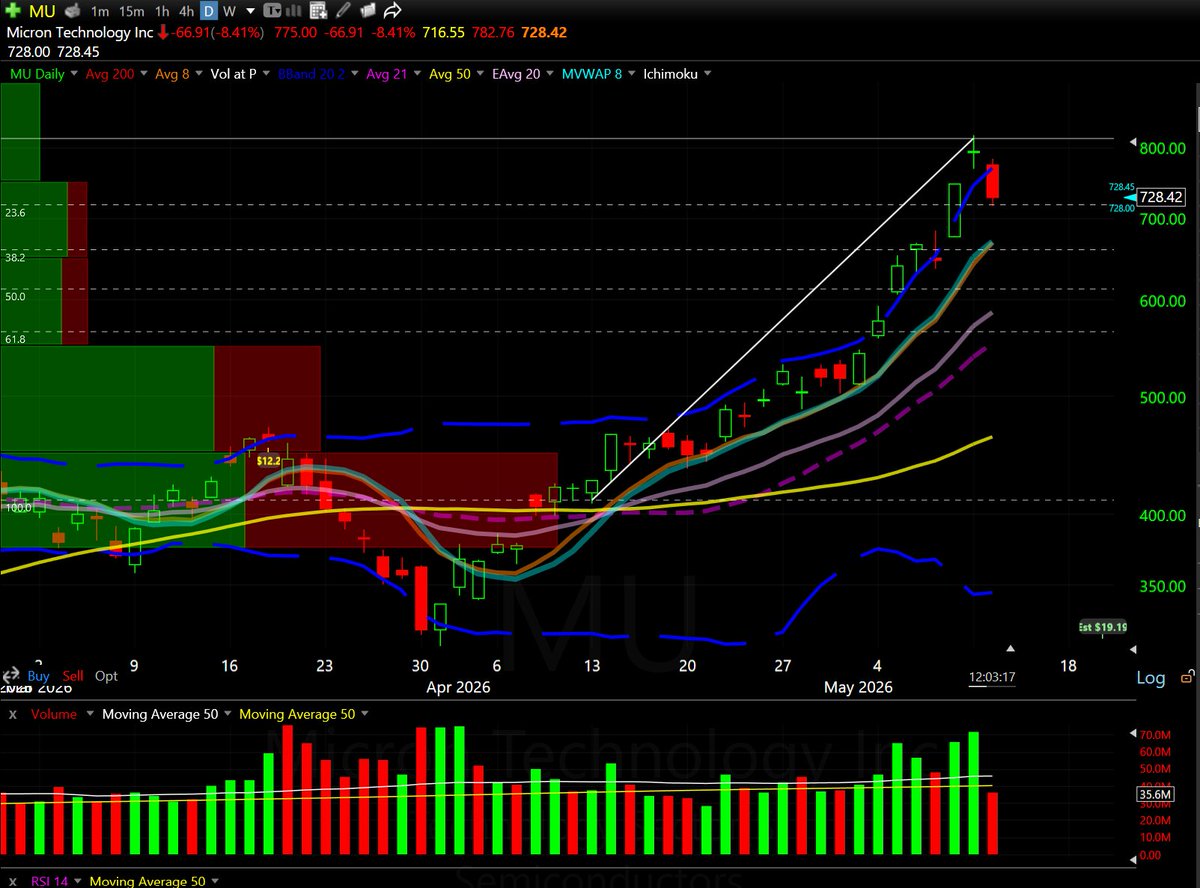Click the bar chart style icon
This screenshot has height=888, width=1200.
[x=296, y=11]
